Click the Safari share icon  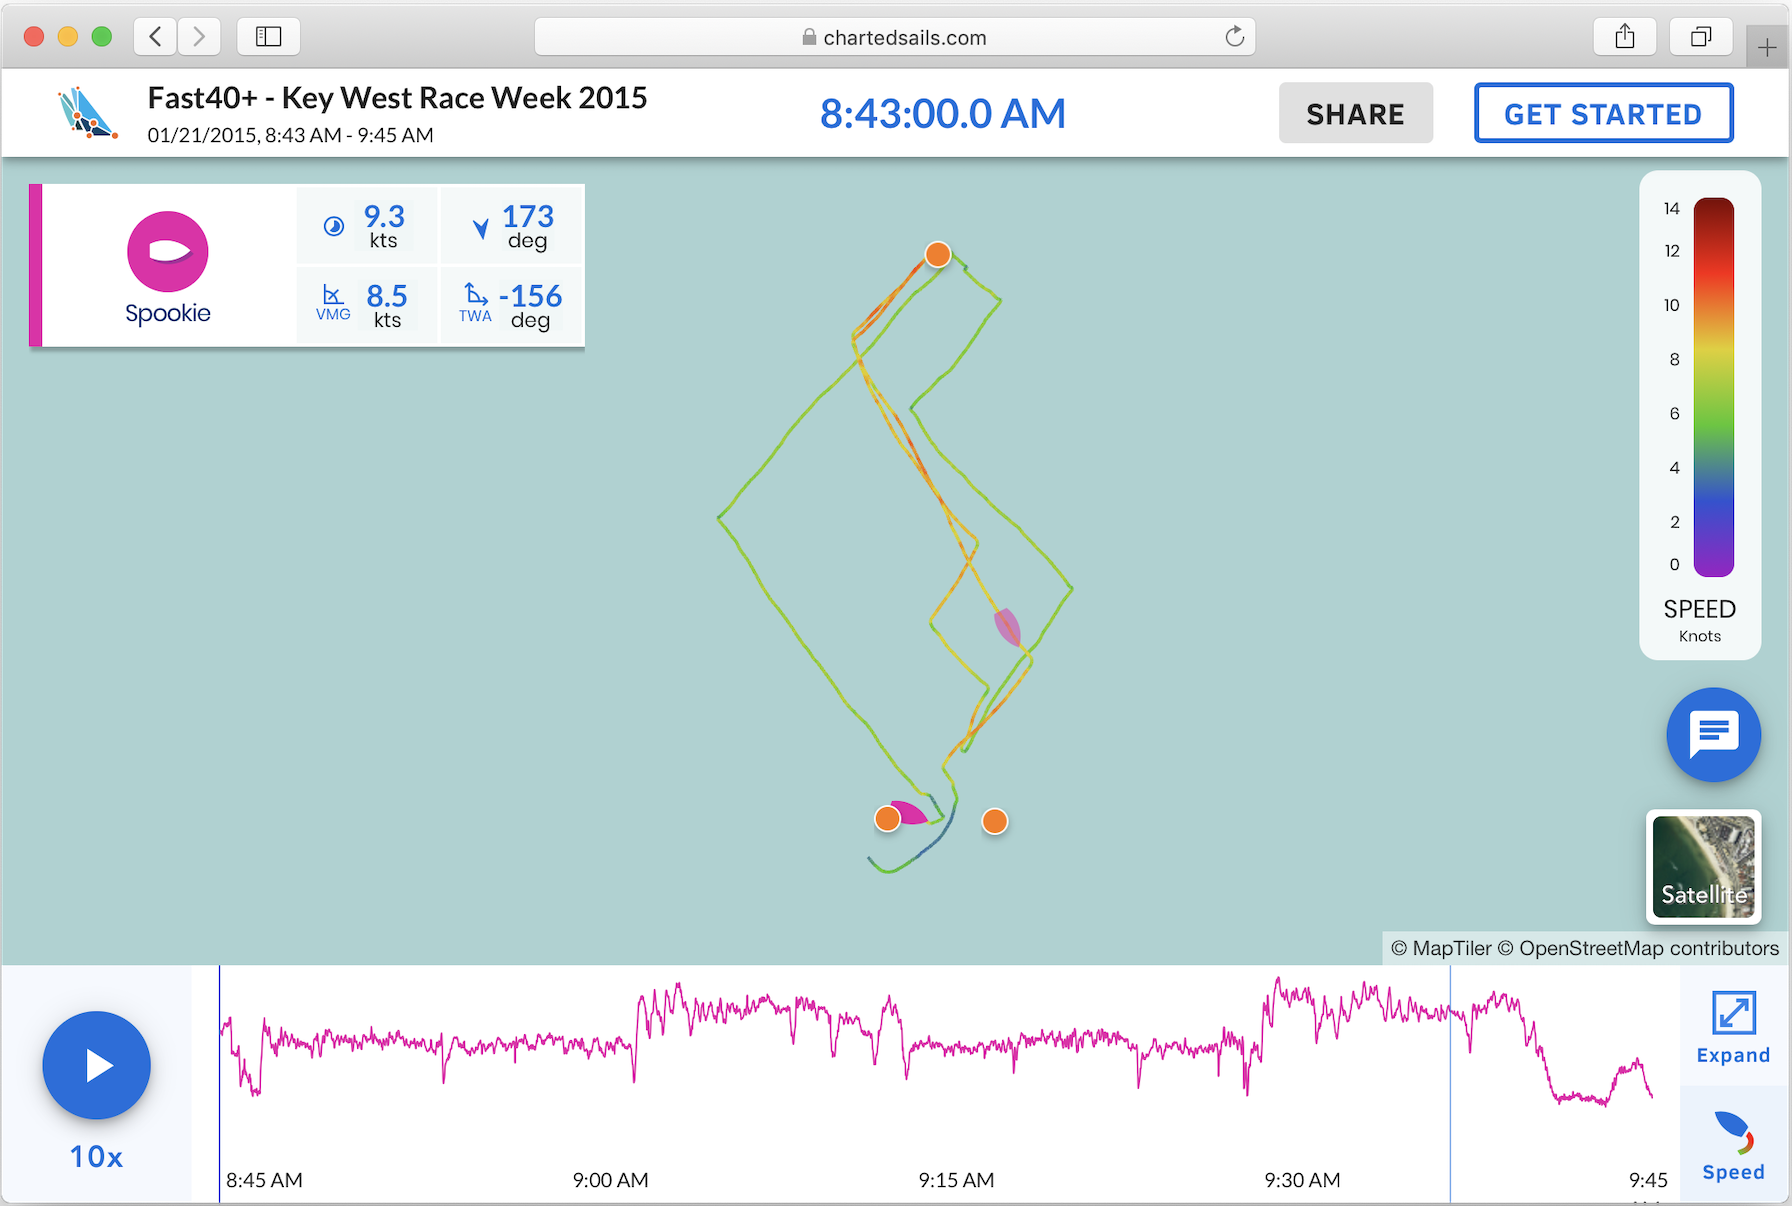pos(1625,37)
